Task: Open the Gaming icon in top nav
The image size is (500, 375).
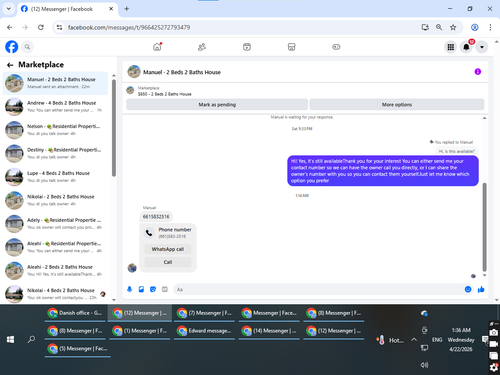Action: 336,47
